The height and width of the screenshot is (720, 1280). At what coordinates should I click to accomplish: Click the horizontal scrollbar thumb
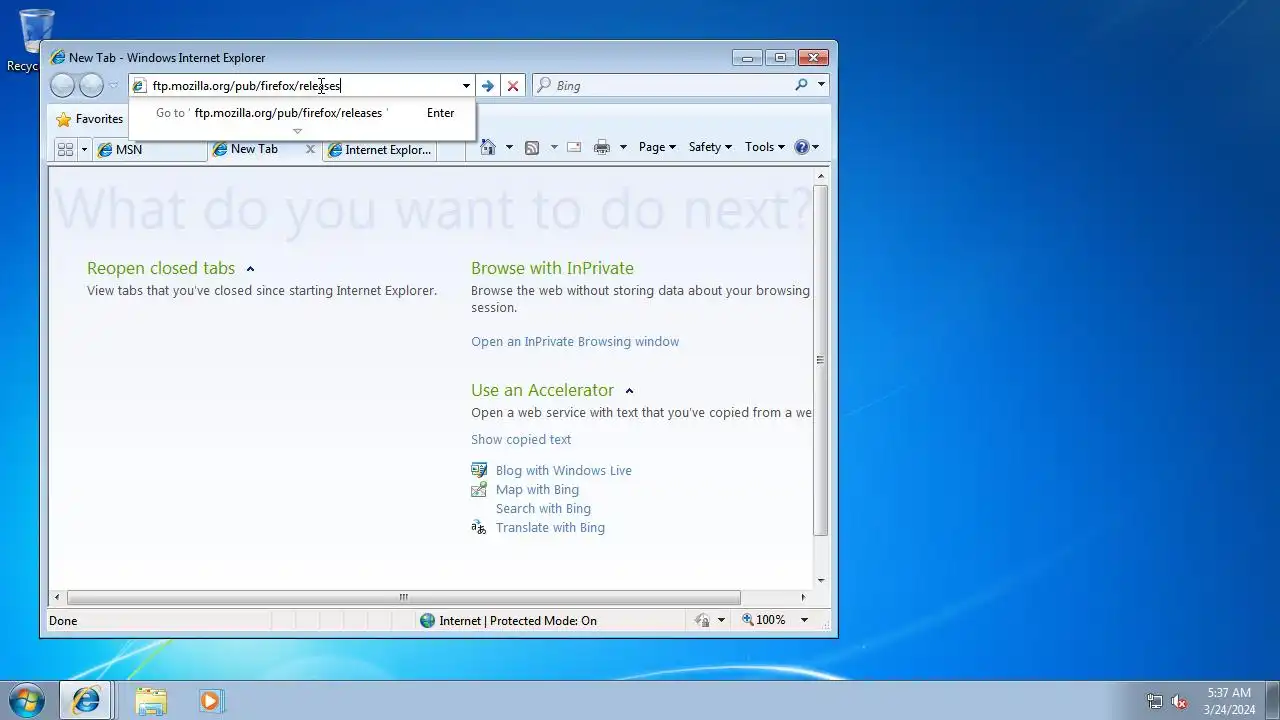pyautogui.click(x=404, y=597)
